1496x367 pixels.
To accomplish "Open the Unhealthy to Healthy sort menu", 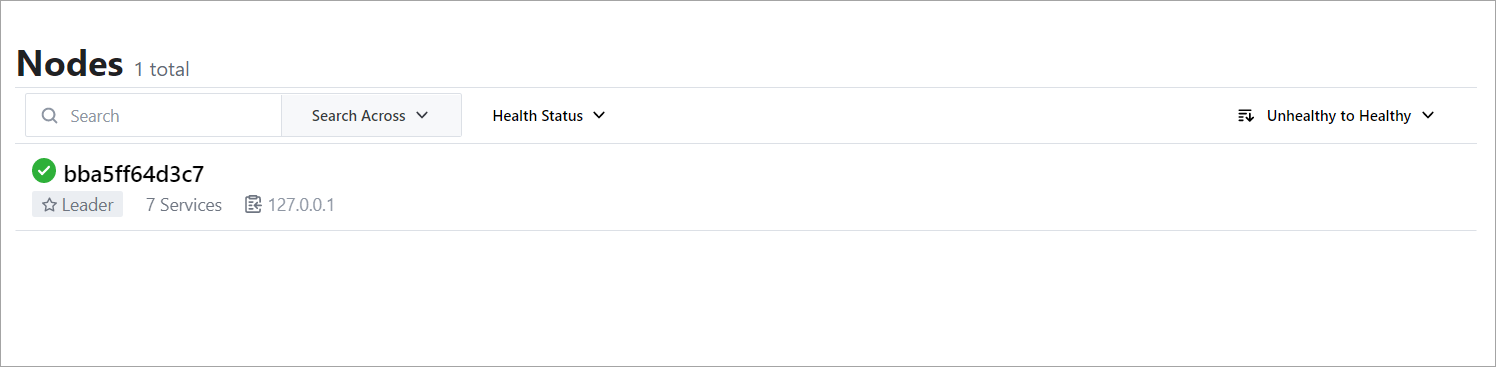I will [x=1336, y=116].
